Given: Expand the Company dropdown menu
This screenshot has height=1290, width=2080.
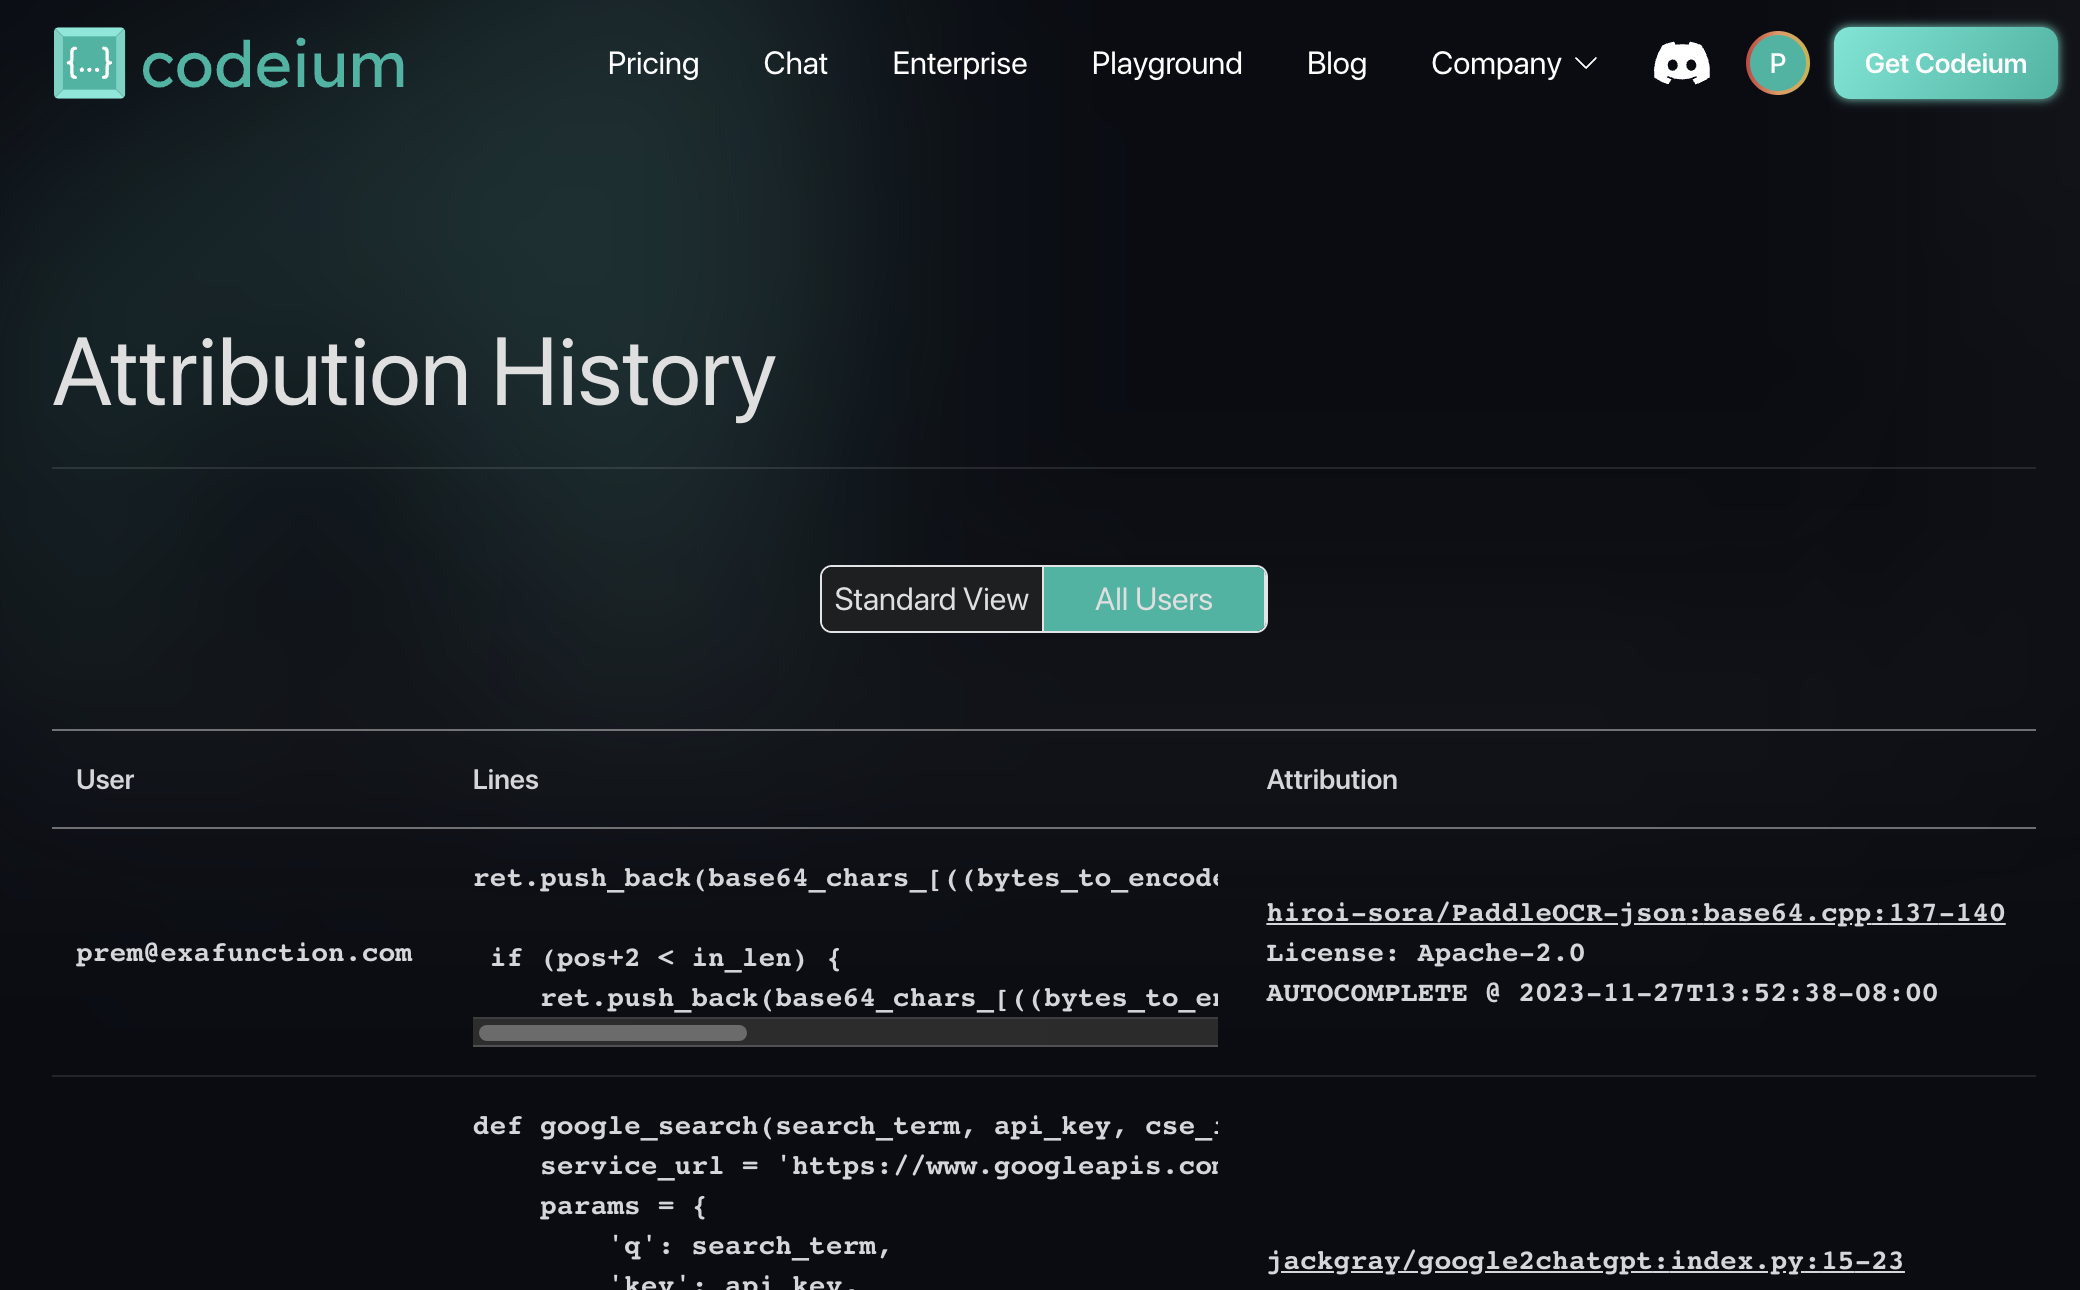Looking at the screenshot, I should (1514, 63).
